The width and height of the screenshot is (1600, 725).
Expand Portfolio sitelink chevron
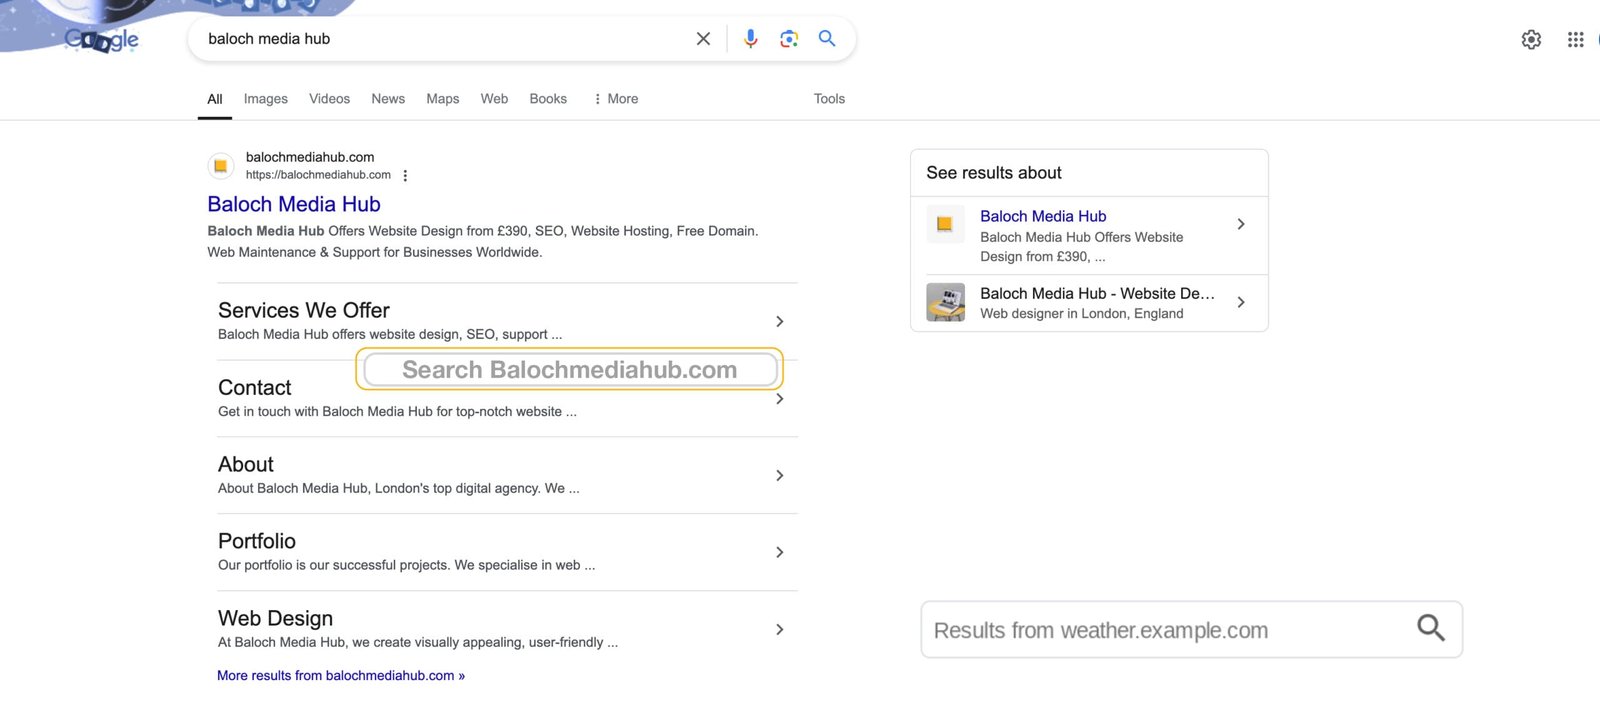pyautogui.click(x=780, y=552)
